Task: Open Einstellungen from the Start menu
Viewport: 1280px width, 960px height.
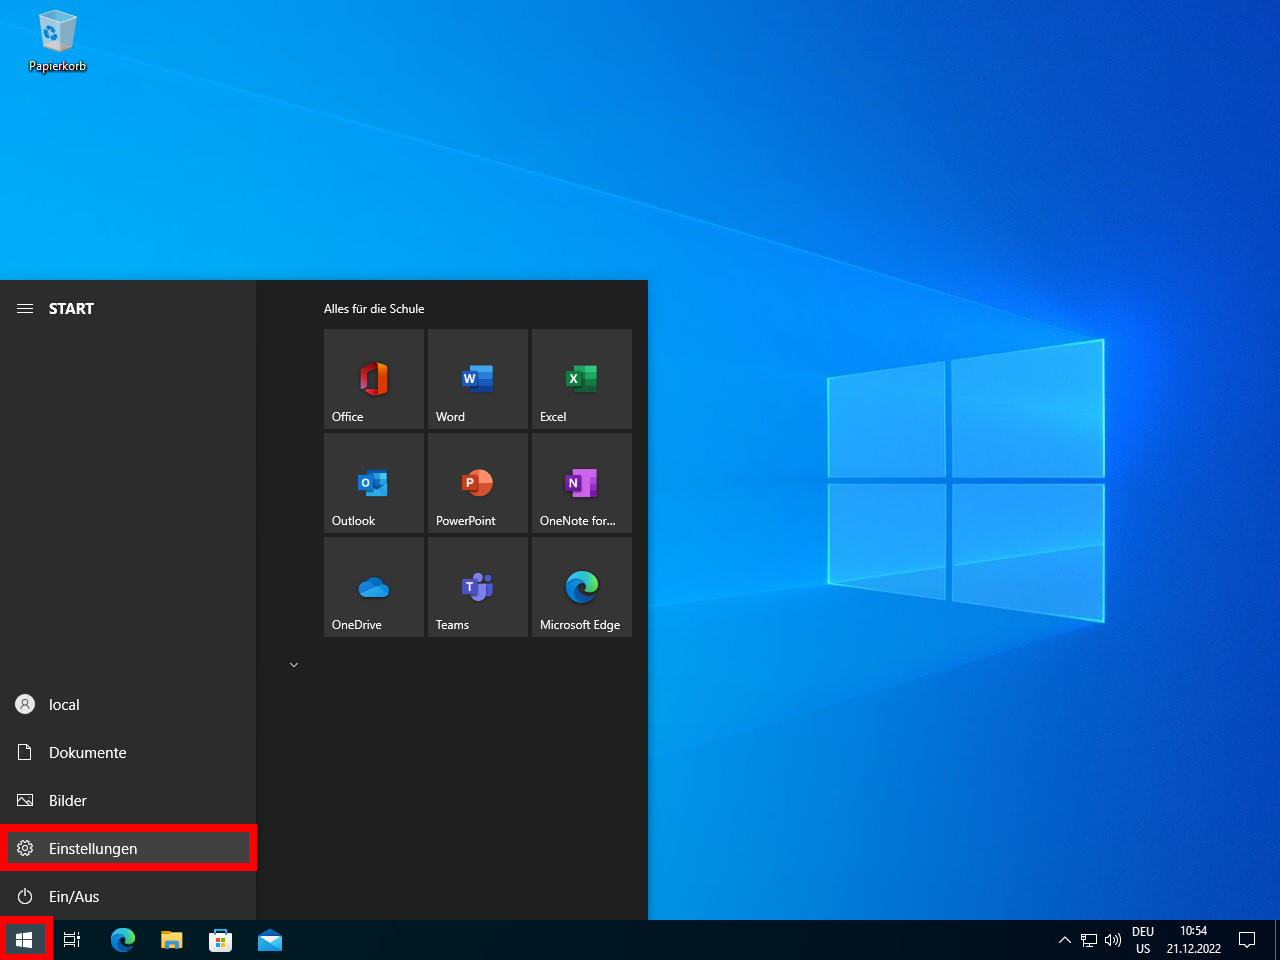Action: pyautogui.click(x=128, y=849)
